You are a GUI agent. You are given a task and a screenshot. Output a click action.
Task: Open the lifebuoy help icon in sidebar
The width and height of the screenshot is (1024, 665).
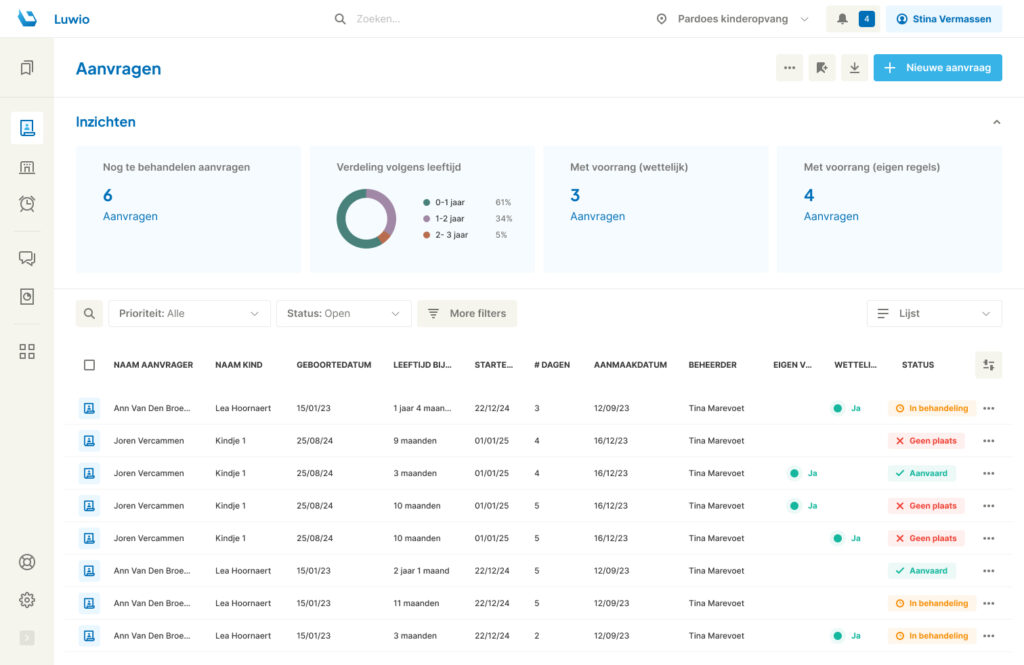tap(27, 562)
